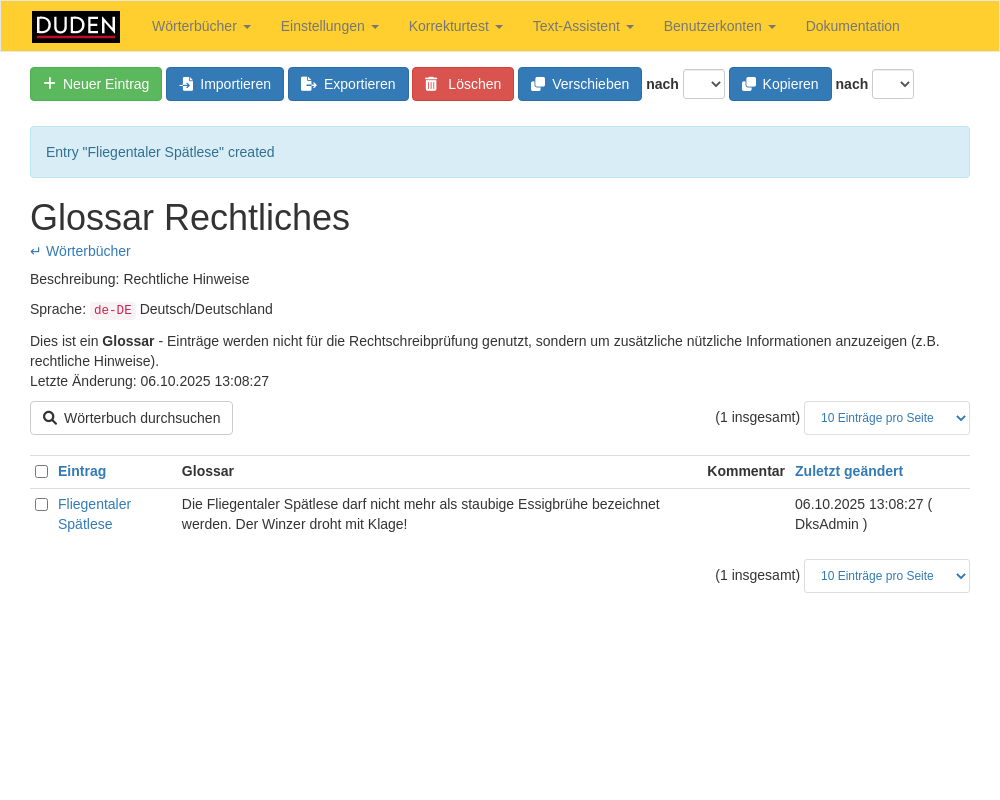
Task: Go back via Wörterbücher breadcrumb link
Action: point(88,251)
